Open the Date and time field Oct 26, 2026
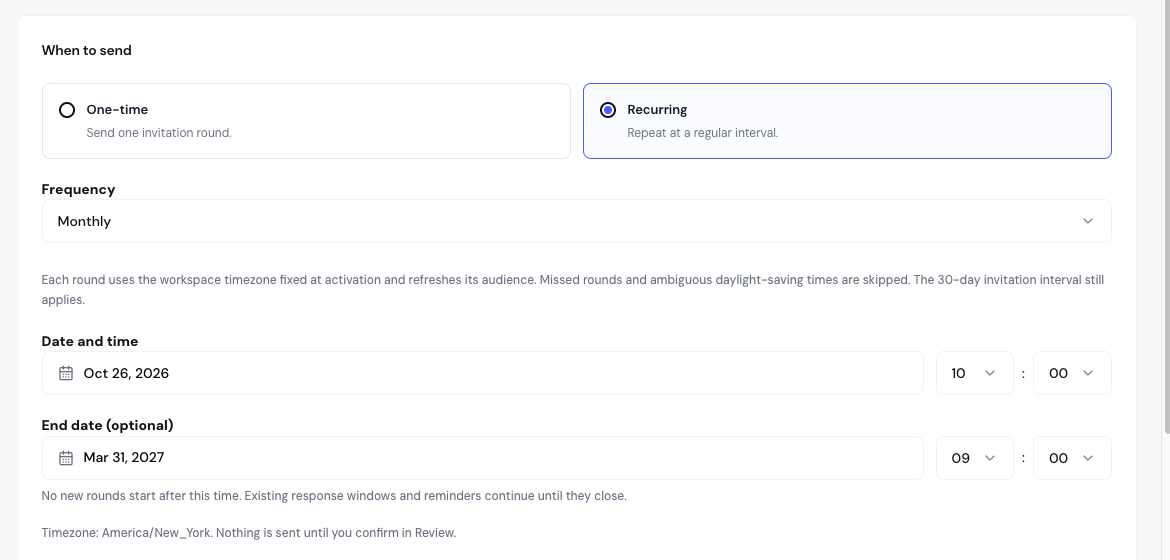 [483, 373]
